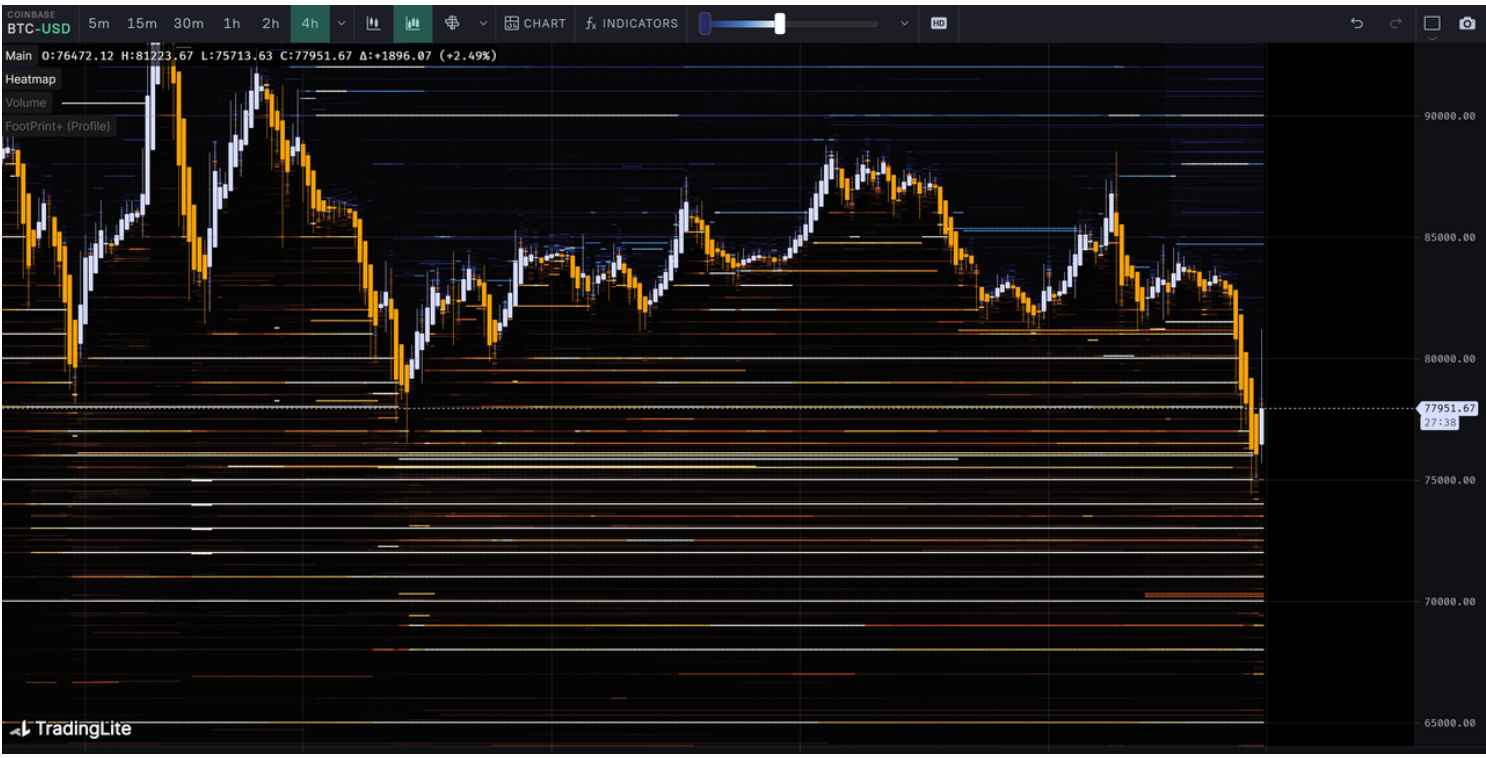Expand the timeframe dropdown next to 4h

click(342, 23)
